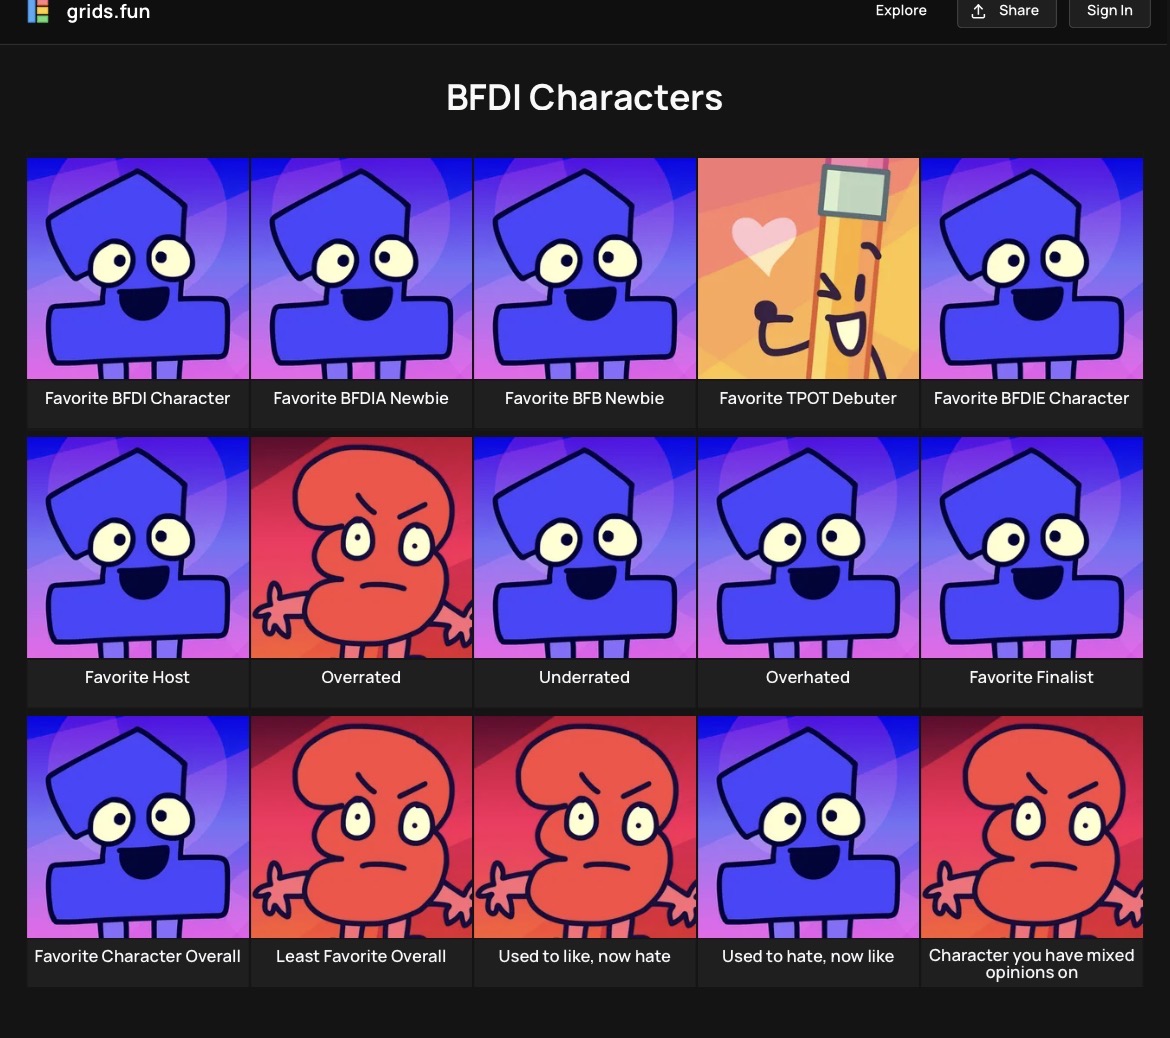Click the 'Favorite Finalist' label
This screenshot has height=1038, width=1170.
click(1031, 678)
